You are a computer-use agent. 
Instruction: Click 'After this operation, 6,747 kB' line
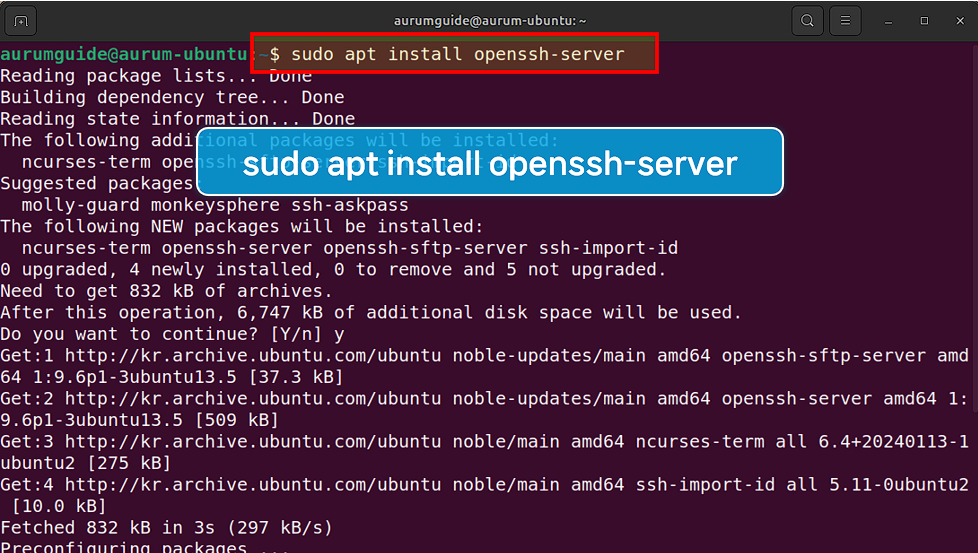(371, 312)
